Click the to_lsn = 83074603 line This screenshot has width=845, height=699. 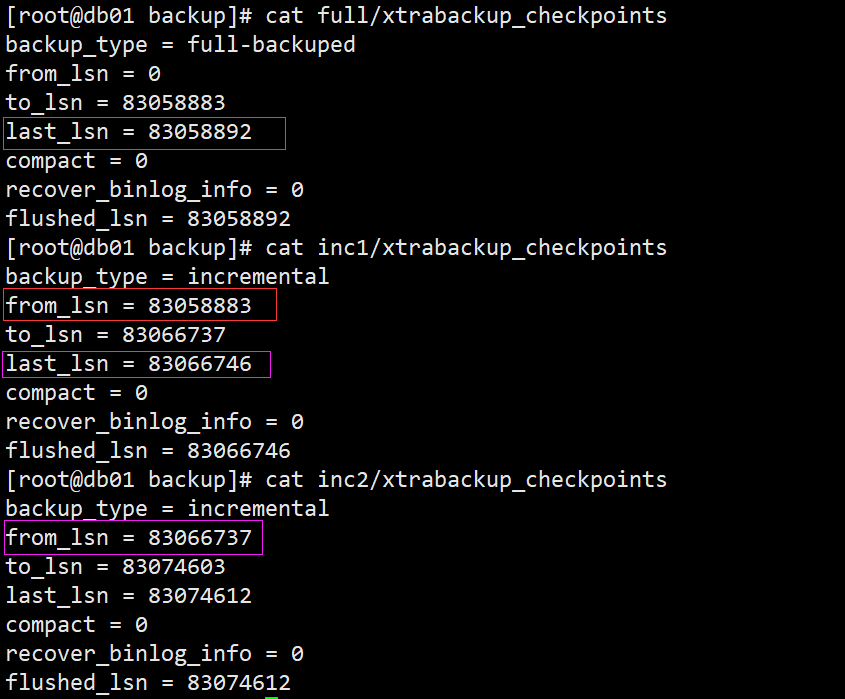pos(115,567)
